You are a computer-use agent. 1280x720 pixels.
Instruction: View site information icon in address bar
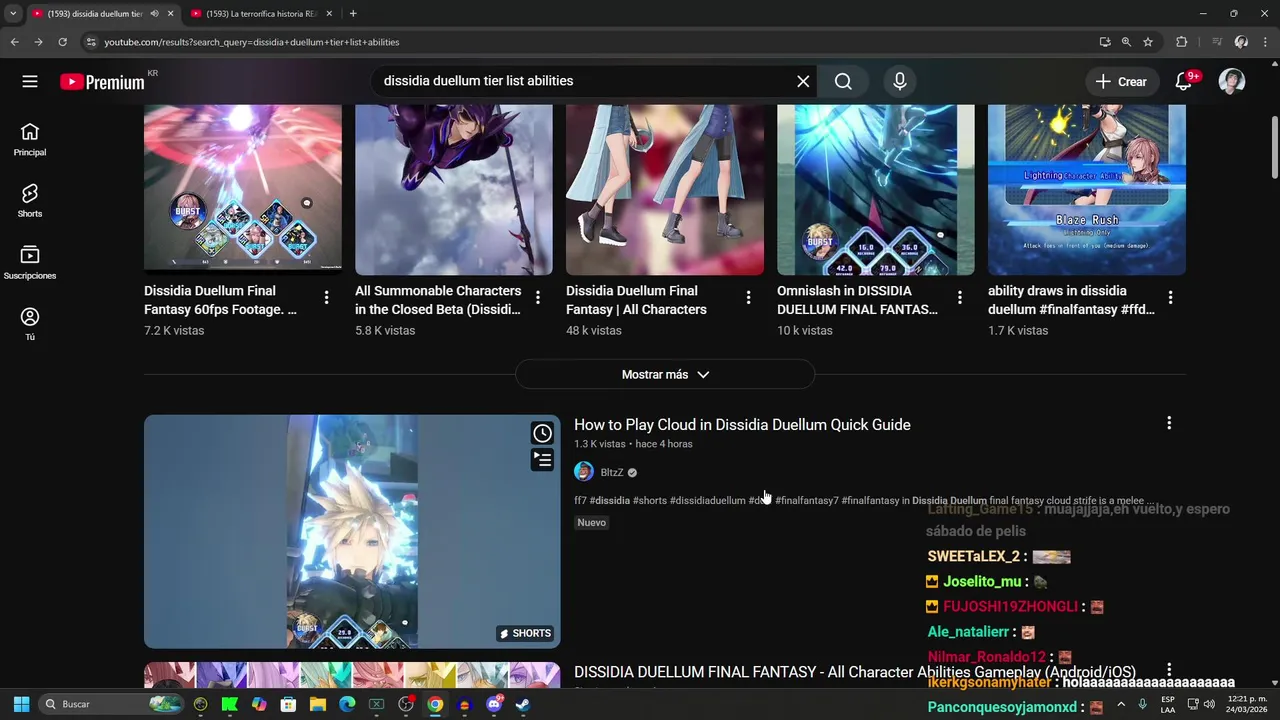91,42
